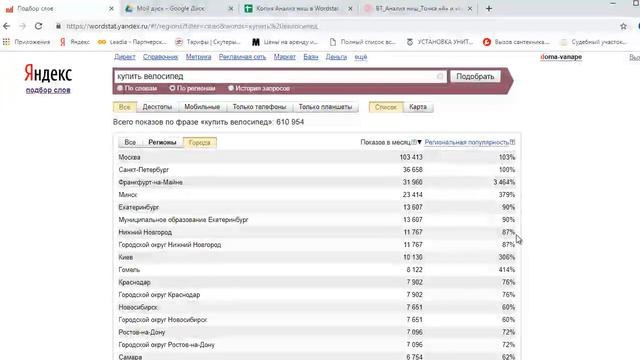The height and width of the screenshot is (360, 640).
Task: Select the История запросов radio button
Action: click(231, 88)
